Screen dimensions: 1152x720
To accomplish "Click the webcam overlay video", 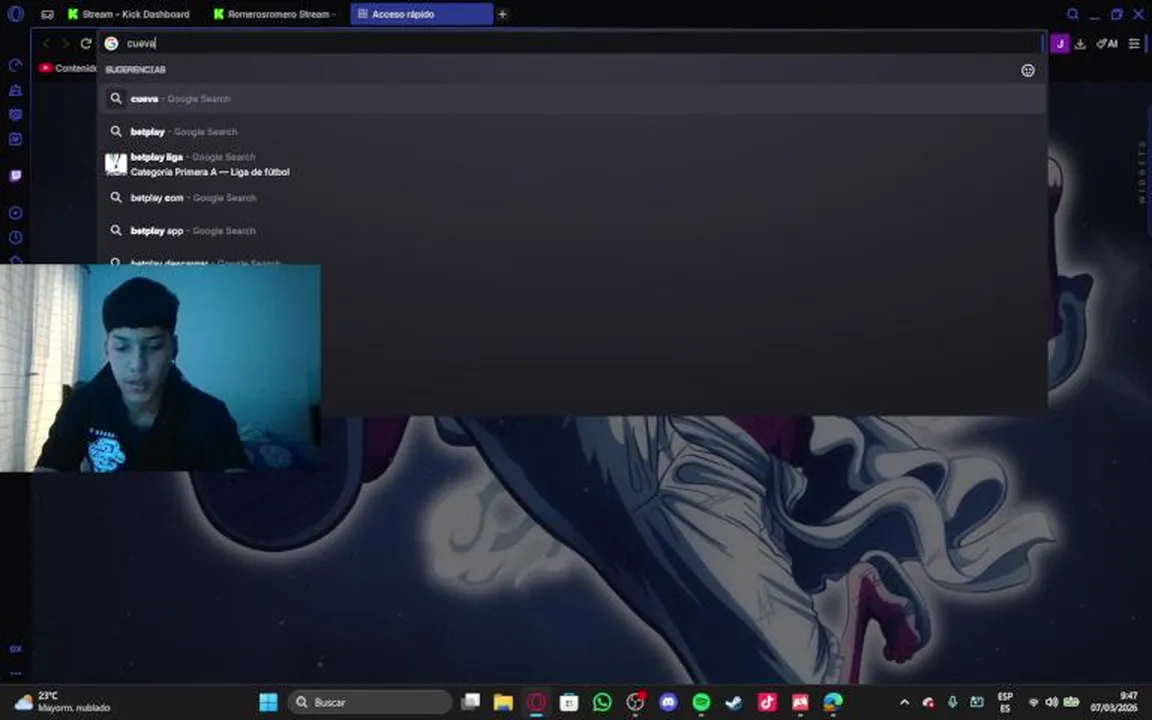I will pyautogui.click(x=160, y=368).
